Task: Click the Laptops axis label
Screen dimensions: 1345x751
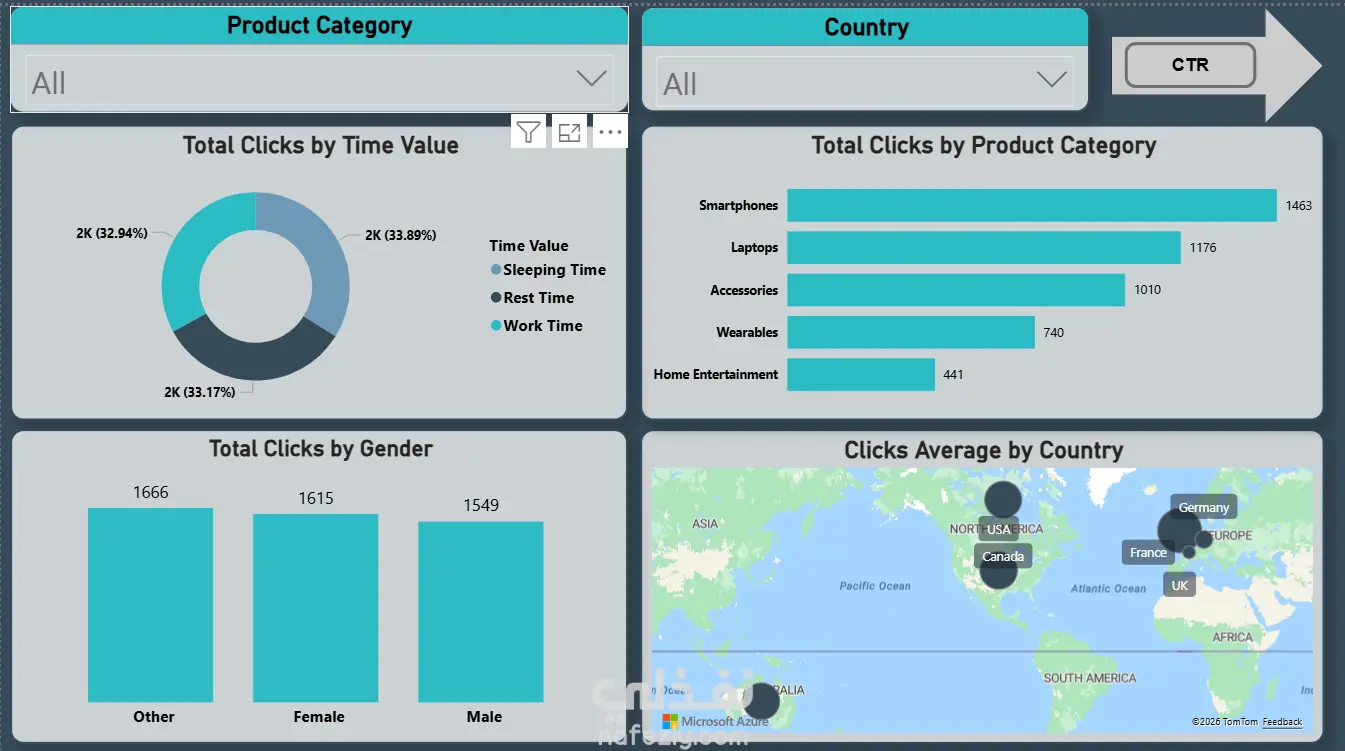Action: (x=754, y=248)
